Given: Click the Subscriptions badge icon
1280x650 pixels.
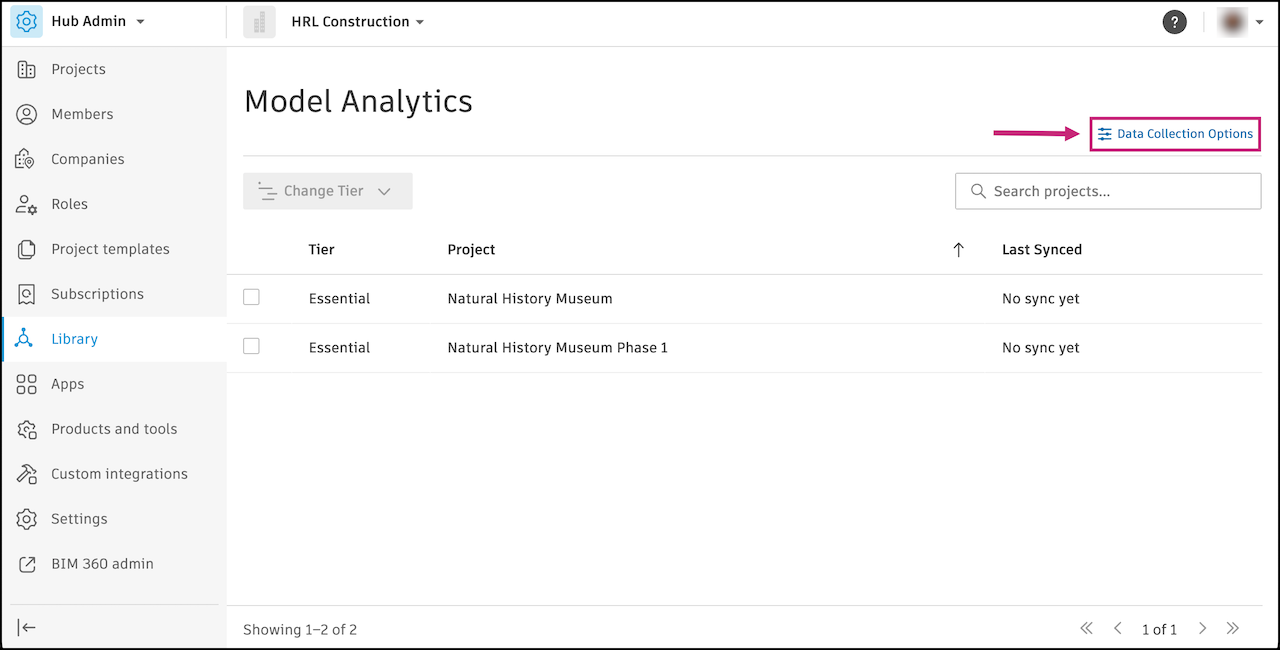Looking at the screenshot, I should 27,294.
